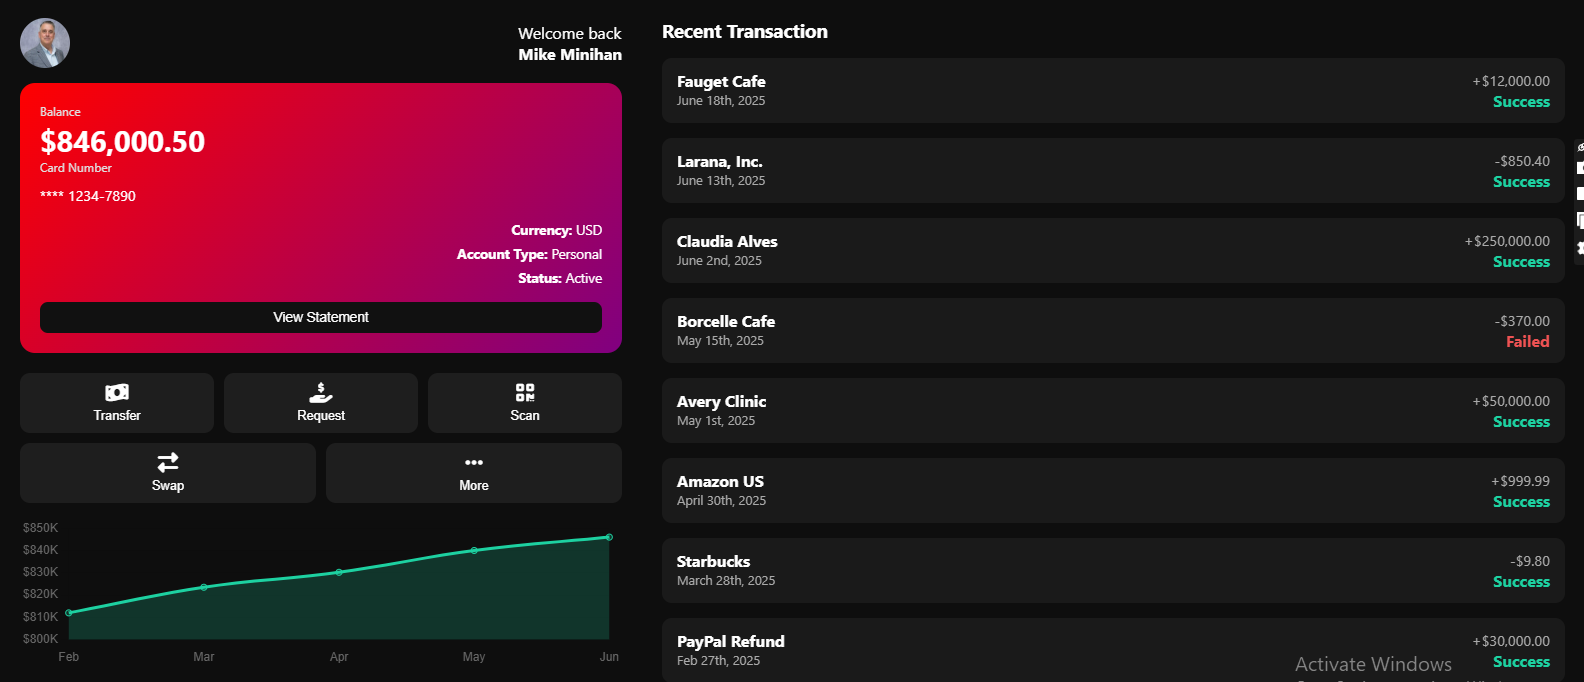Image resolution: width=1584 pixels, height=682 pixels.
Task: Open the Claudia Alves transaction entry
Action: pyautogui.click(x=1113, y=250)
